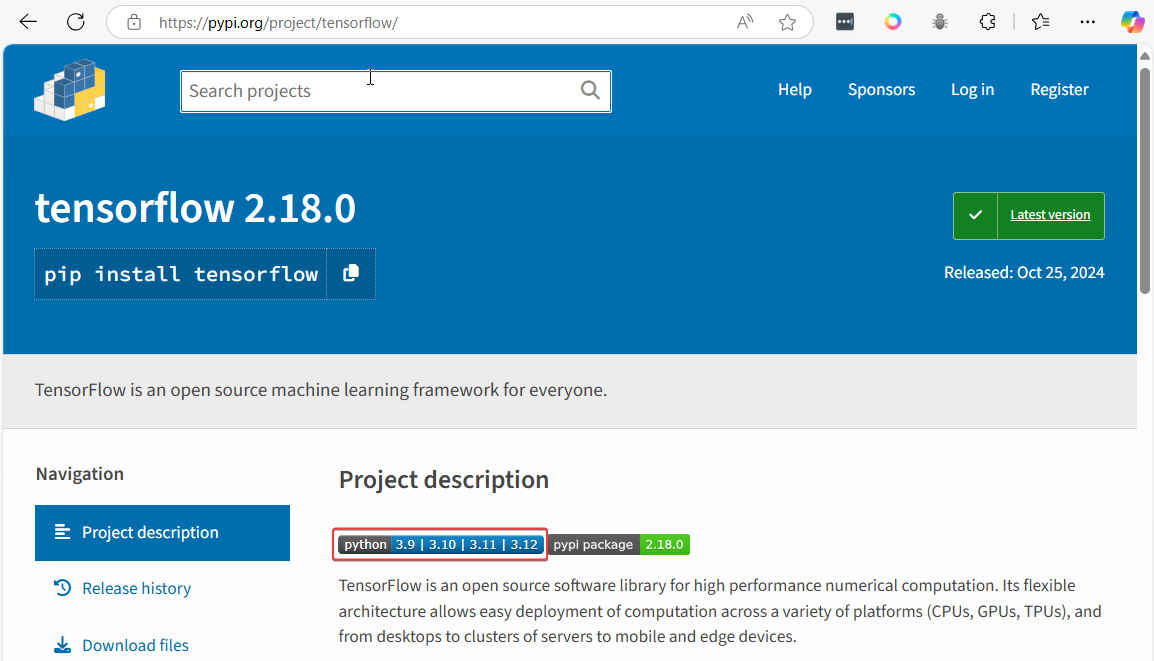Click the bug extension icon
1154x661 pixels.
click(940, 22)
